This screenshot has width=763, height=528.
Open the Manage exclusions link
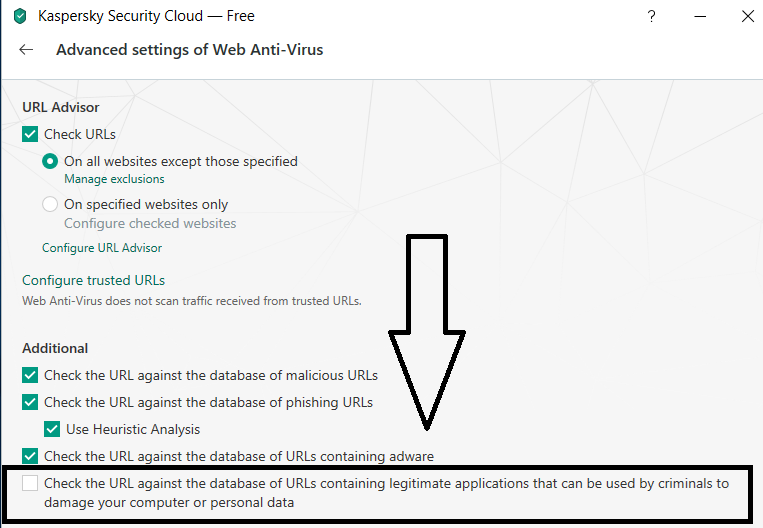click(114, 179)
